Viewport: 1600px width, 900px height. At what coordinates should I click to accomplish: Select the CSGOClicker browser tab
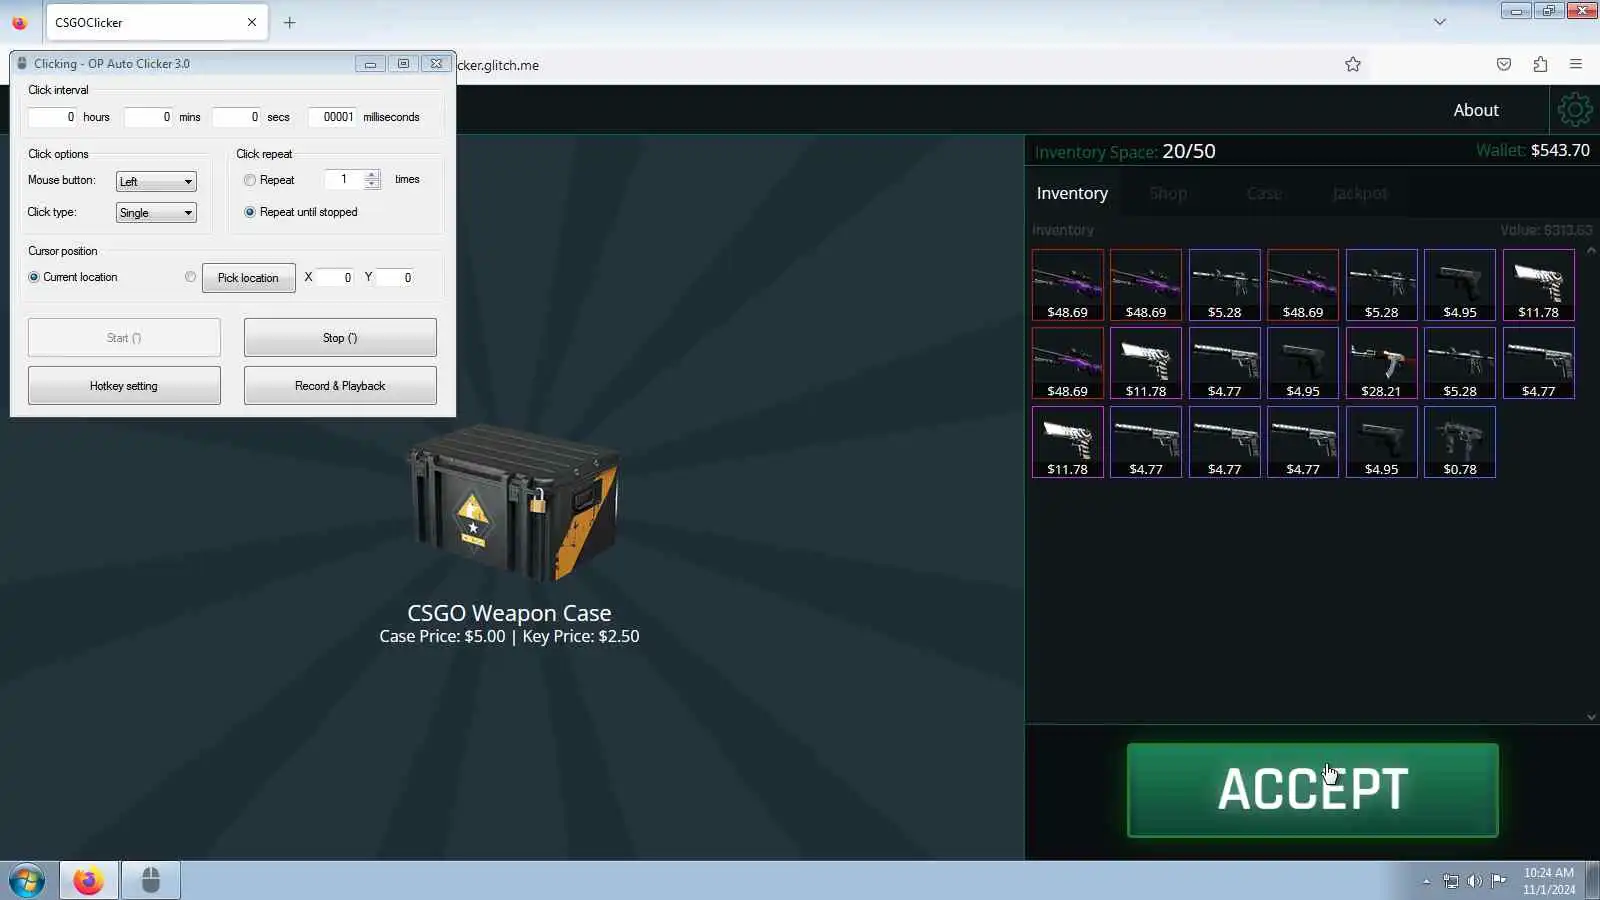(x=157, y=22)
